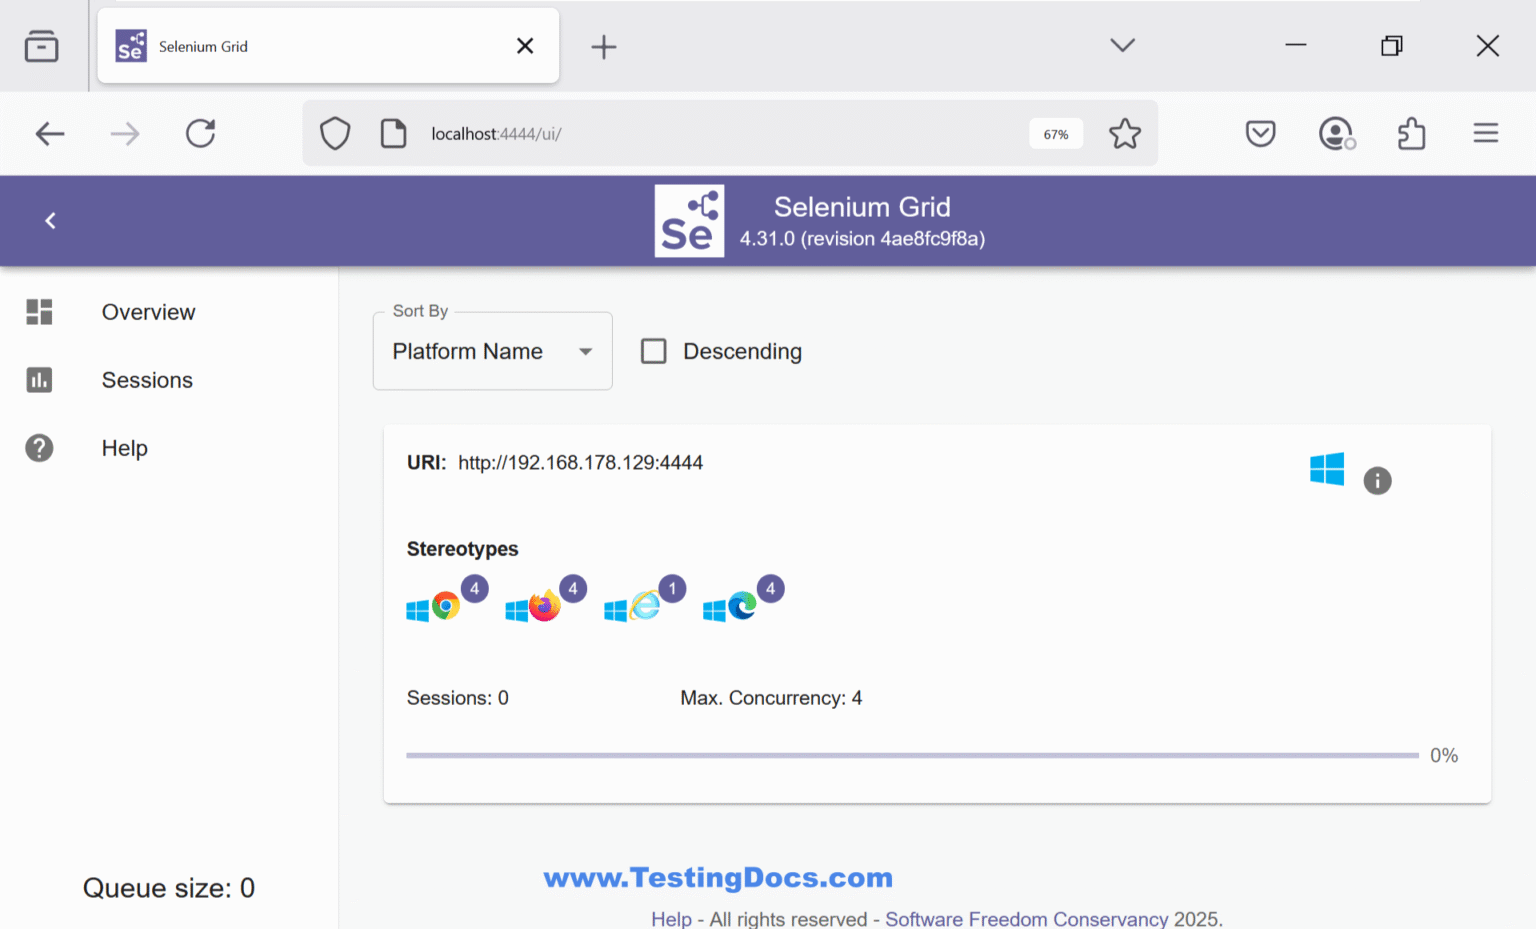Click the Selenium Grid logo in the header
Viewport: 1536px width, 929px height.
(689, 220)
